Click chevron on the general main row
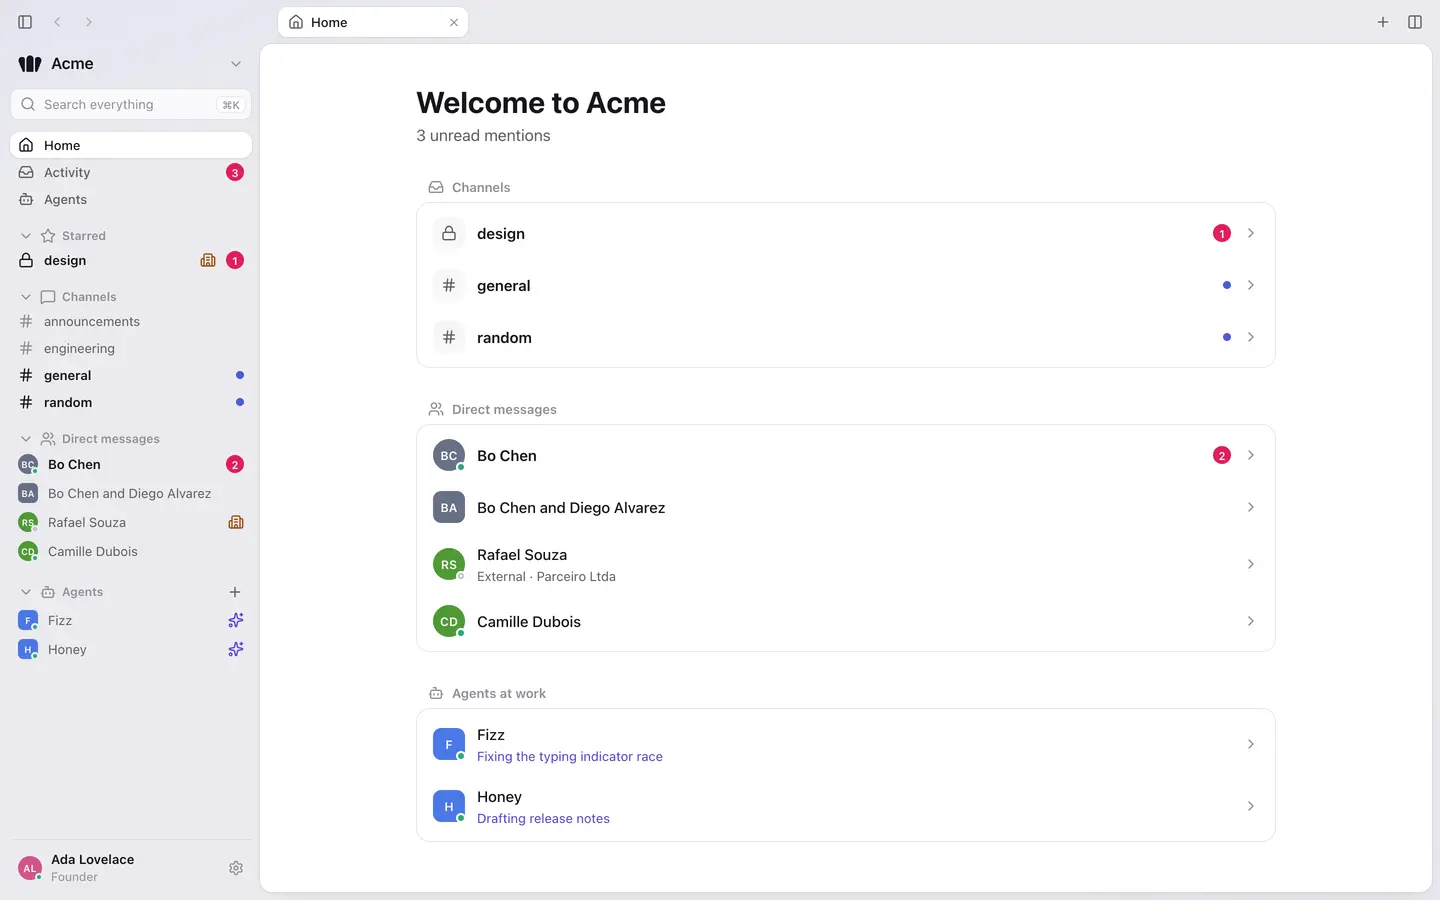The height and width of the screenshot is (900, 1440). 1251,285
